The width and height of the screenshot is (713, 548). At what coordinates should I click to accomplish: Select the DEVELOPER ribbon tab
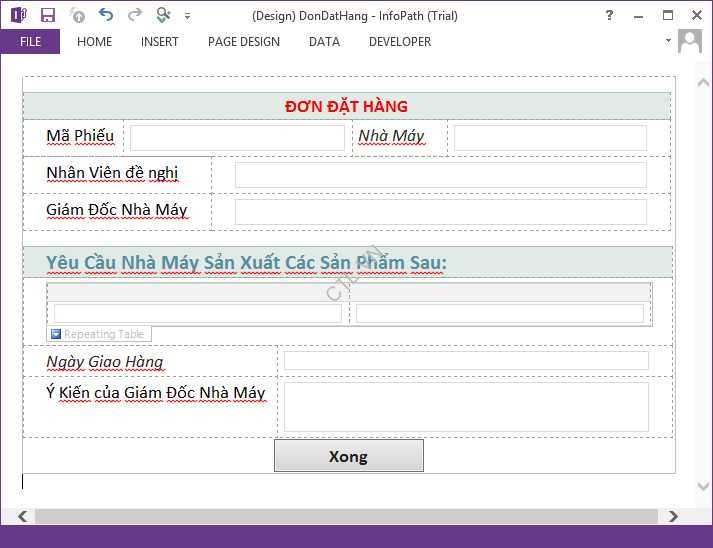400,42
